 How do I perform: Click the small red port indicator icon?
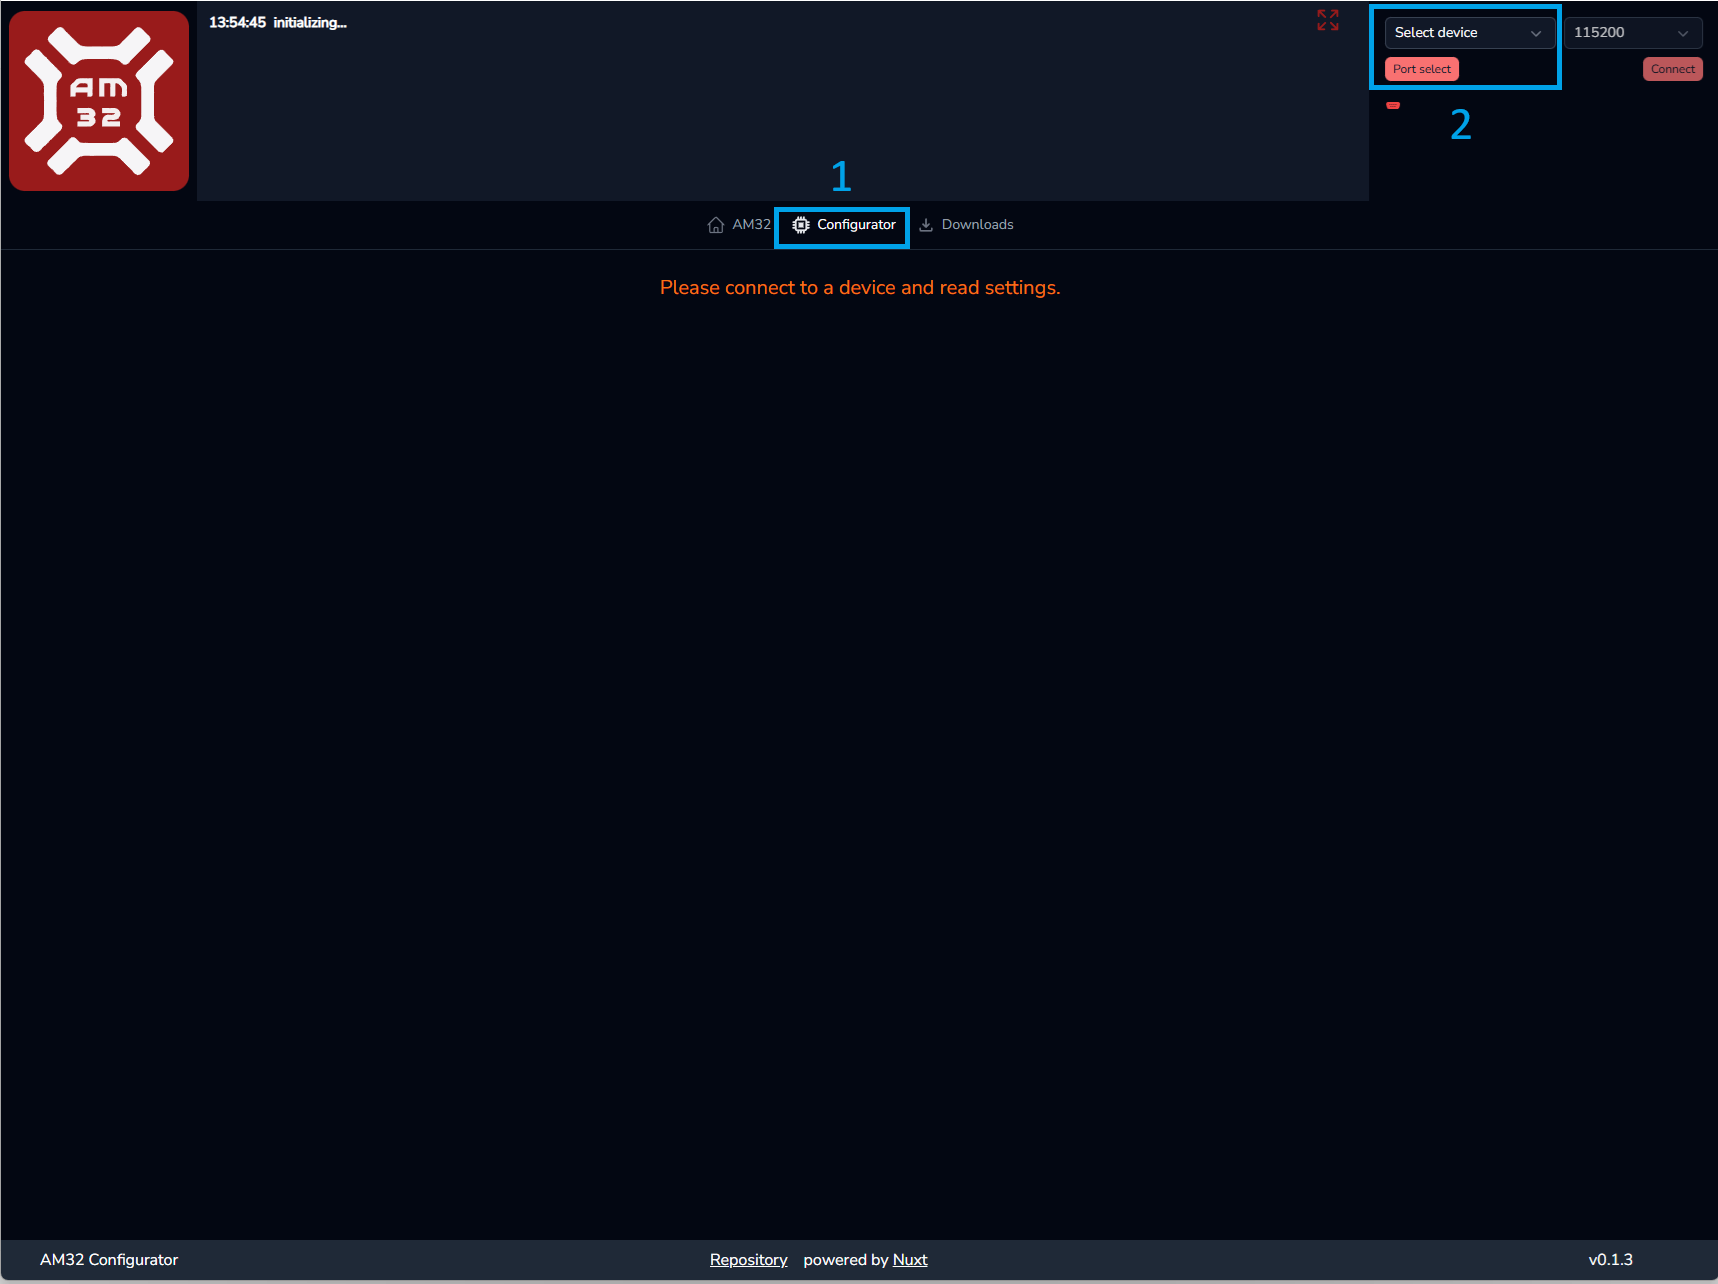[x=1393, y=105]
